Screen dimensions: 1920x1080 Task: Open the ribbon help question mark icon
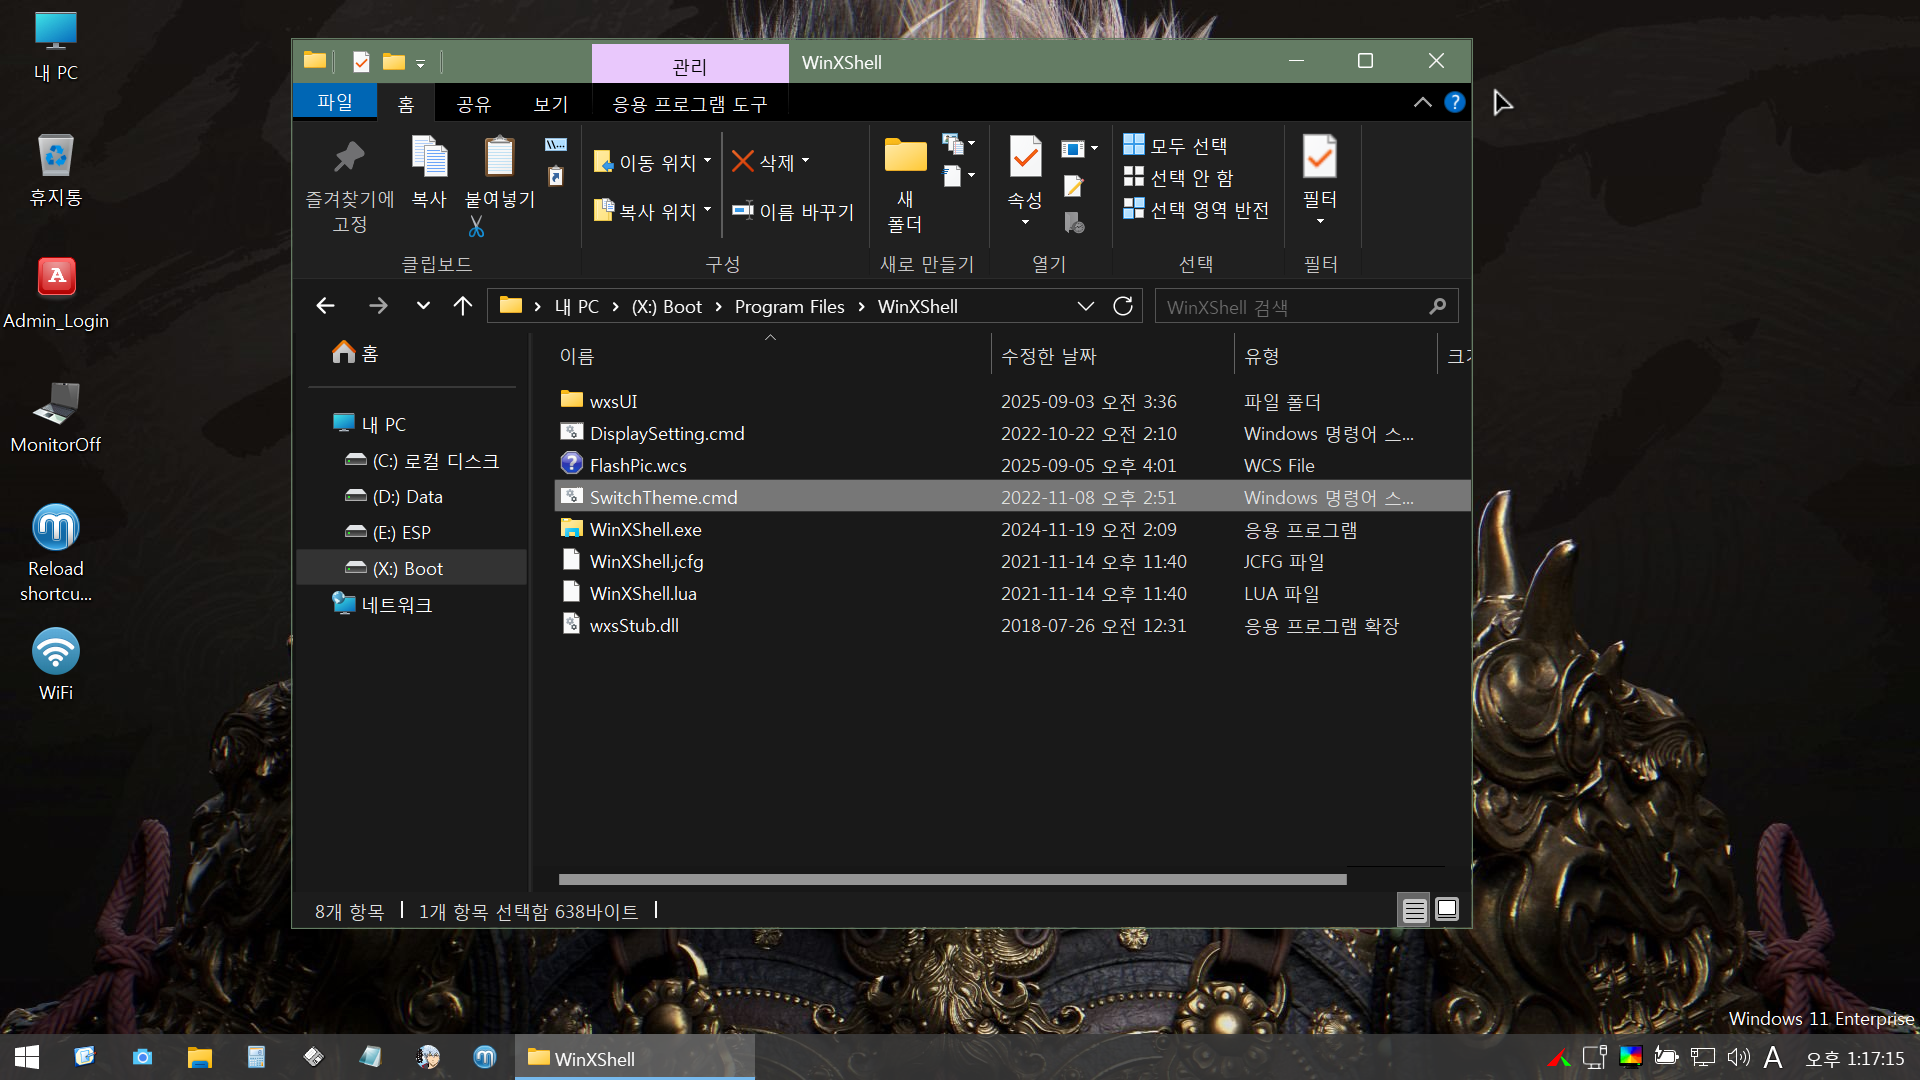tap(1455, 102)
